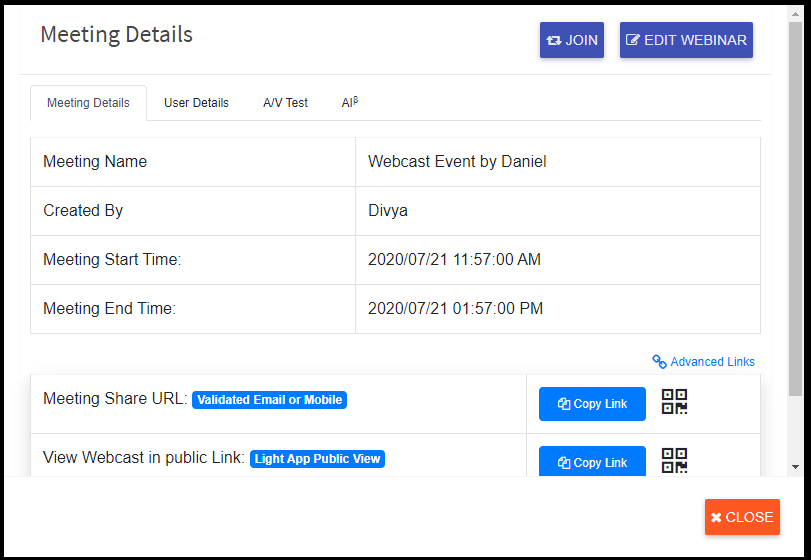This screenshot has width=811, height=560.
Task: Click end time 2020/07/21 01:57:00 PM
Action: click(455, 308)
